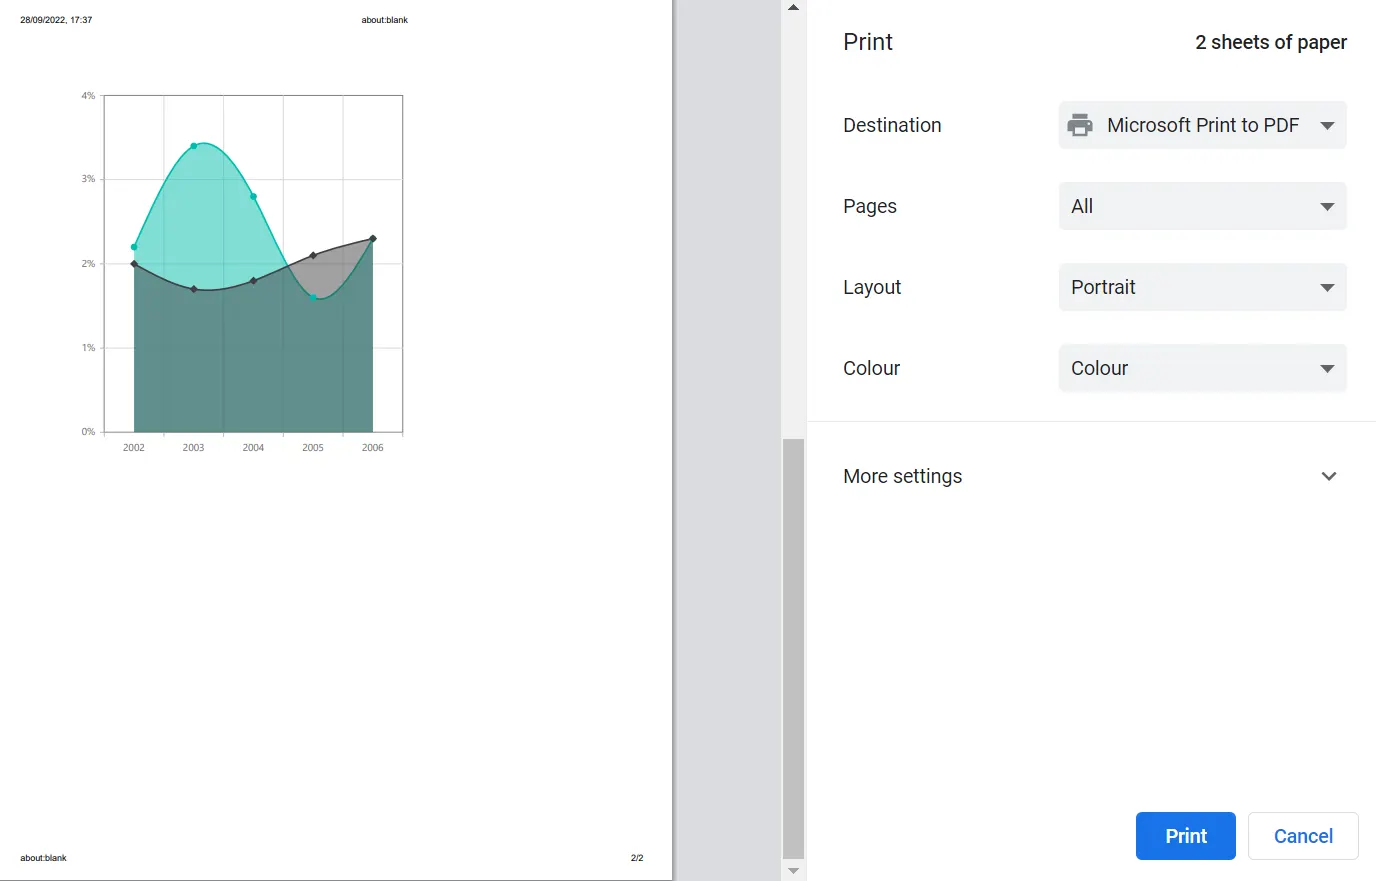Click the 'Layout' label
This screenshot has height=881, width=1376.
click(x=872, y=287)
